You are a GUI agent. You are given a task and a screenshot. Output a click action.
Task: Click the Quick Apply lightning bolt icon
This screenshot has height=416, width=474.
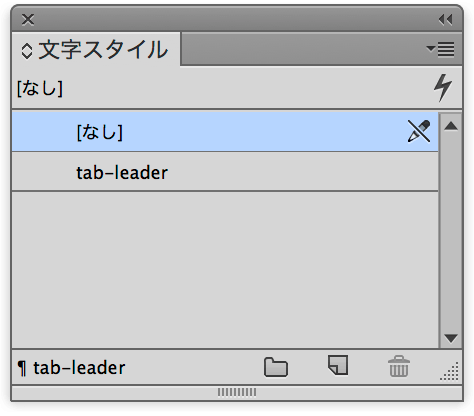point(443,87)
